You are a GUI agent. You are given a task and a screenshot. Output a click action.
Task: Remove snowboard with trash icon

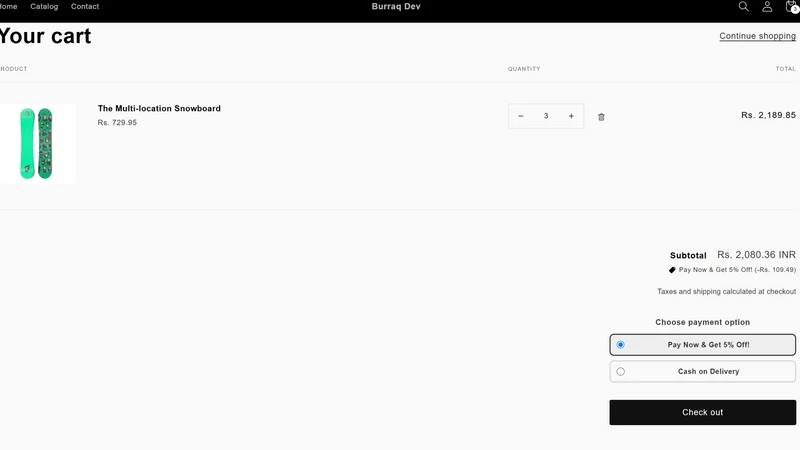click(601, 117)
